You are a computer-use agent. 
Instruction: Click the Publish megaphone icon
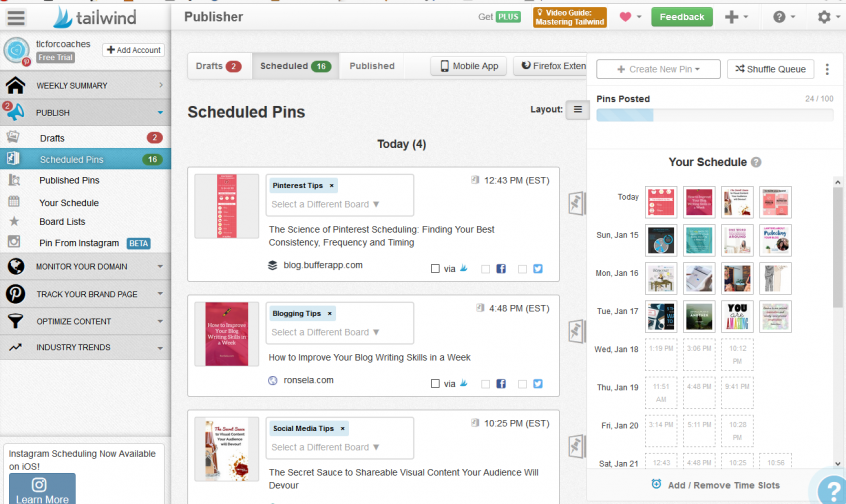coord(16,112)
